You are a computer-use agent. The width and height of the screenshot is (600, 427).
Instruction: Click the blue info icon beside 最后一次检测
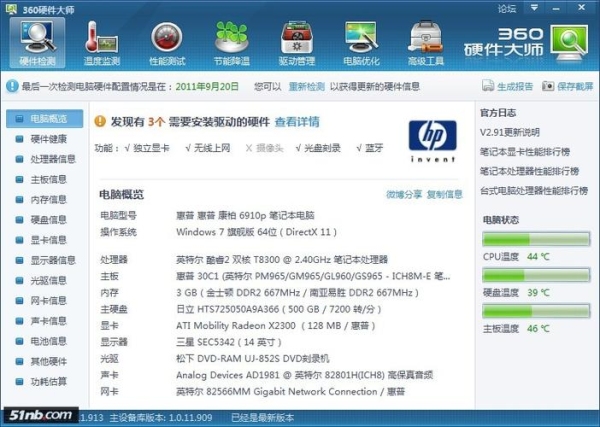[12, 86]
